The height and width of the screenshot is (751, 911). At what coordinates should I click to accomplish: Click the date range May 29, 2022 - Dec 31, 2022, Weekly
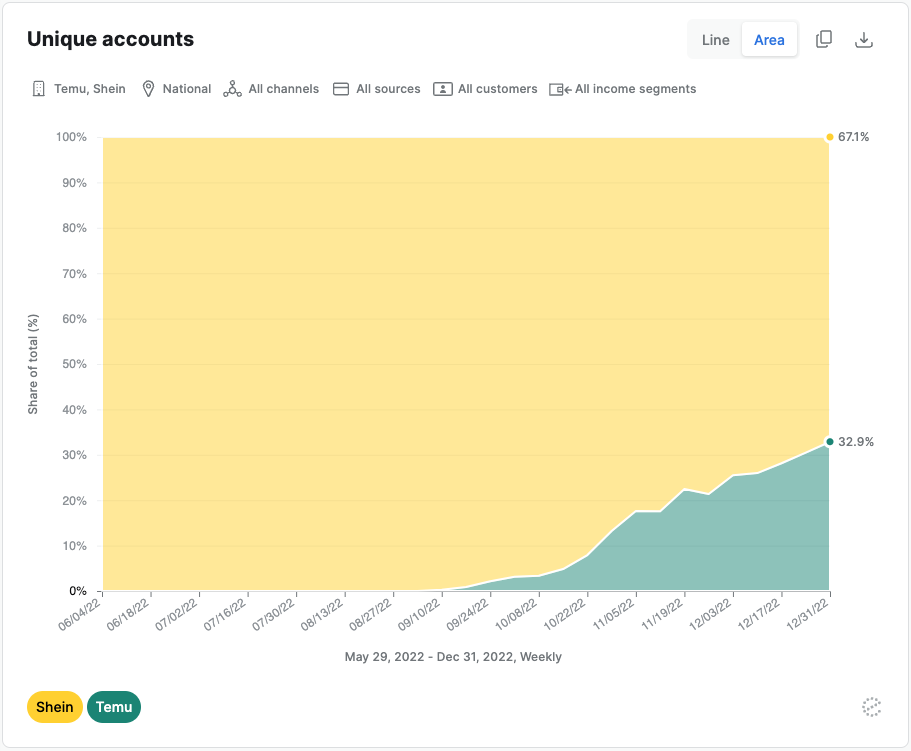pos(453,657)
